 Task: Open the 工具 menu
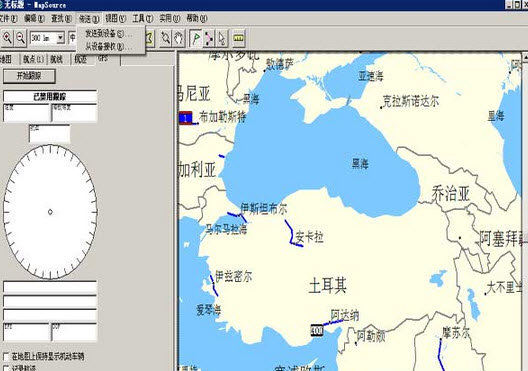142,18
